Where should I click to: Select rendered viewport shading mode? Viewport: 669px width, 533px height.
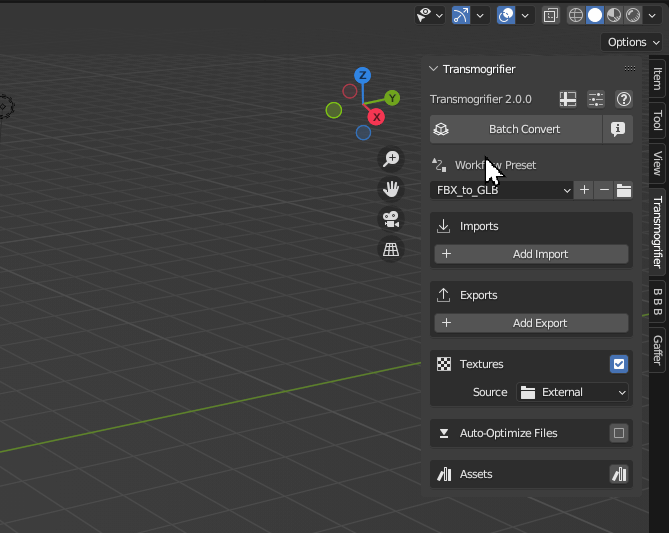(633, 15)
